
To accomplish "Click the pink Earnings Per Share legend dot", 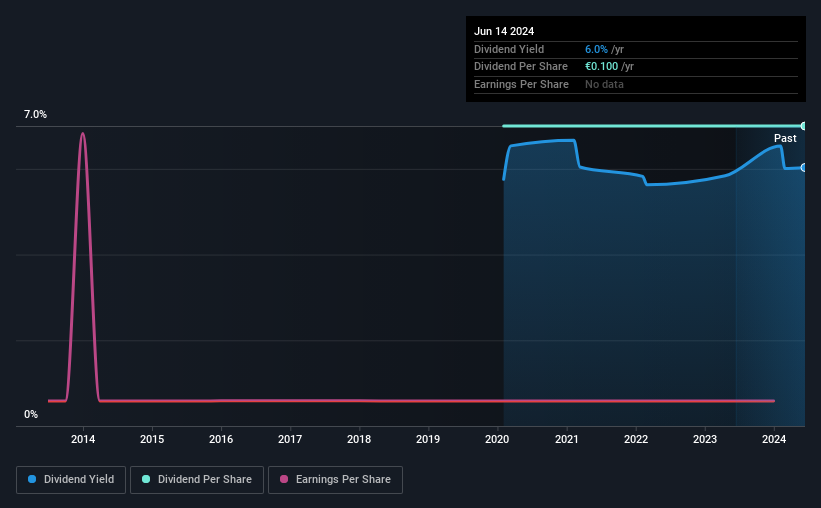I will pyautogui.click(x=284, y=479).
